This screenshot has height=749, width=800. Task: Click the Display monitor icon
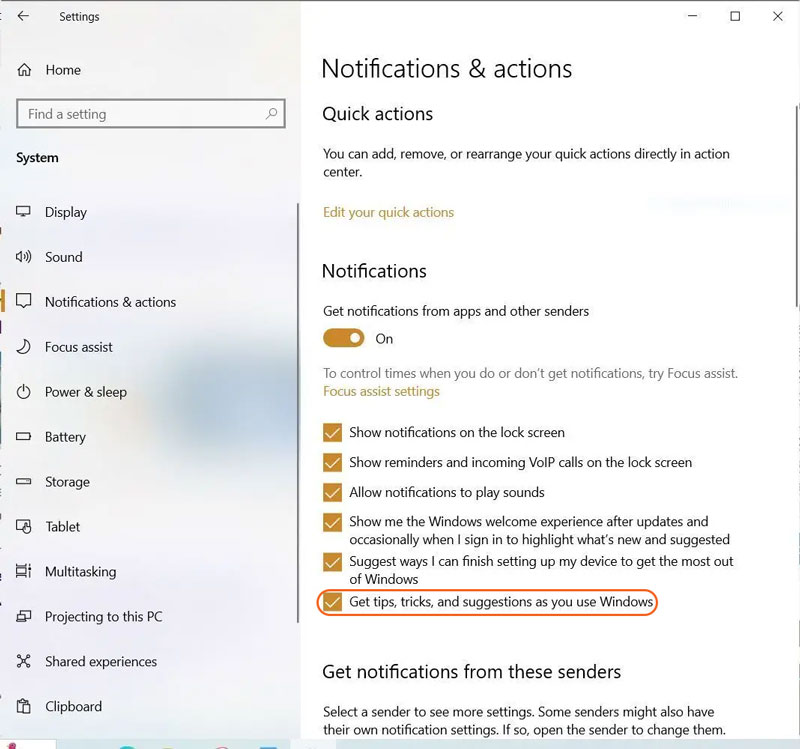point(23,212)
